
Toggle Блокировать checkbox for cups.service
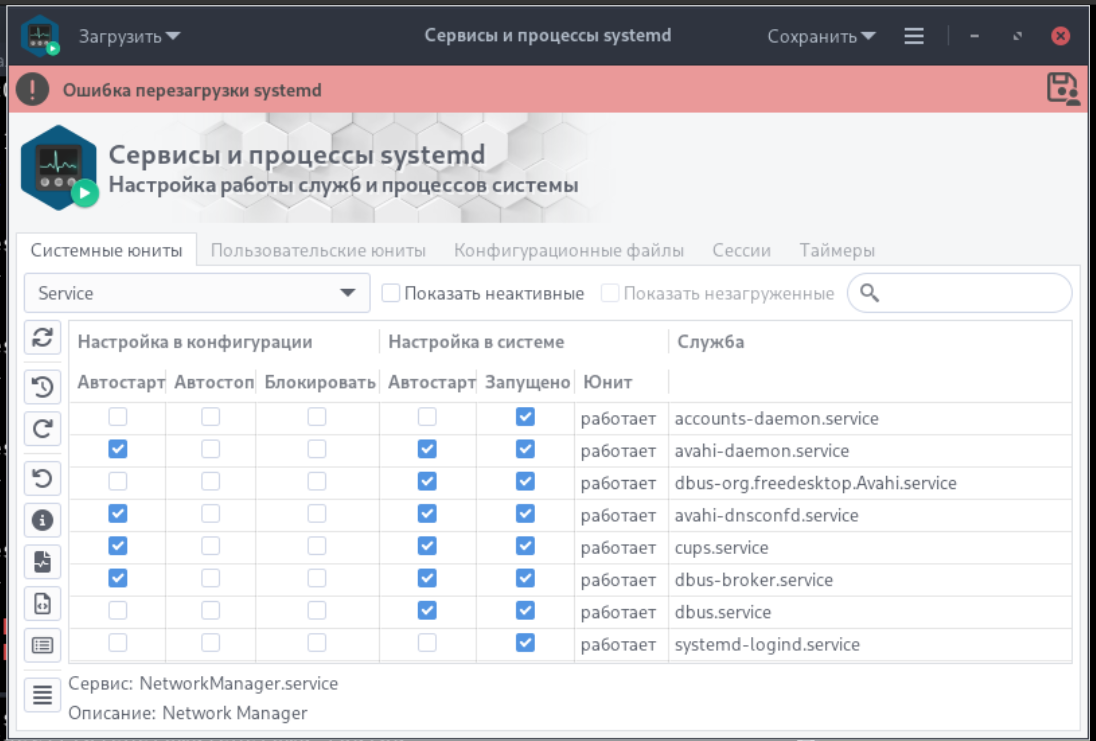(x=317, y=547)
